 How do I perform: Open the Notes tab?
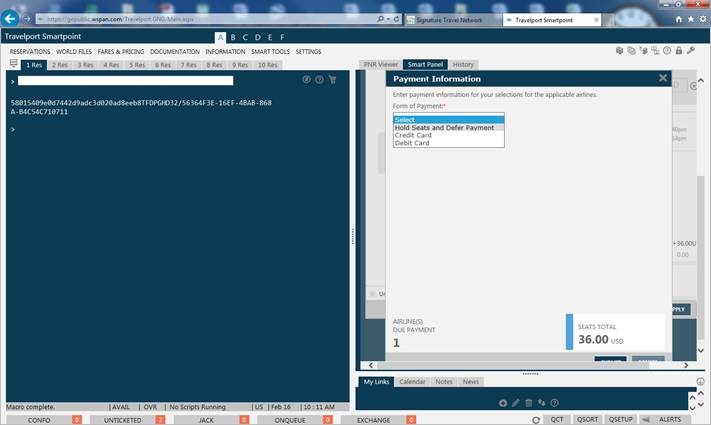point(444,381)
